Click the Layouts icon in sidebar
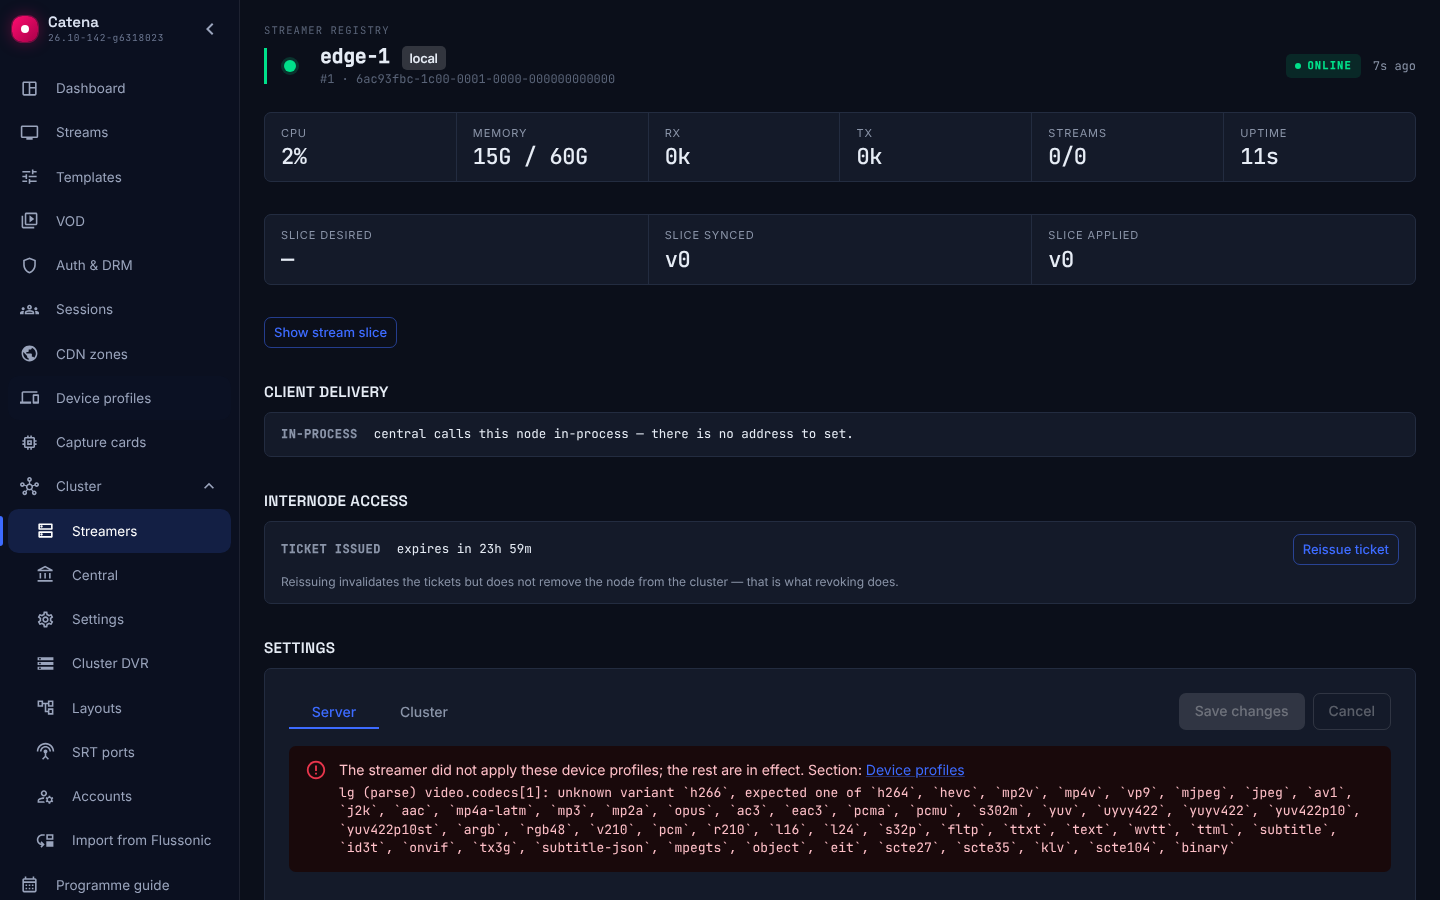This screenshot has height=900, width=1440. tap(46, 708)
